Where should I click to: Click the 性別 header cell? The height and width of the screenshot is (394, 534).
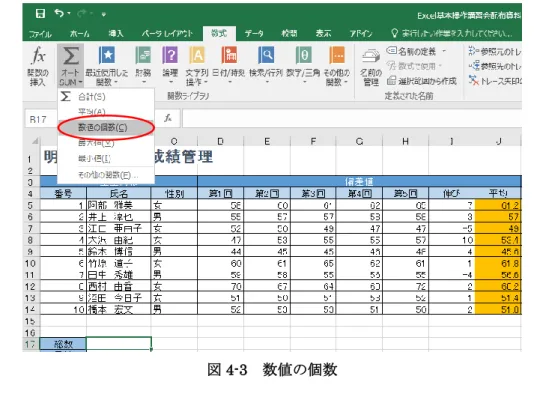174,194
